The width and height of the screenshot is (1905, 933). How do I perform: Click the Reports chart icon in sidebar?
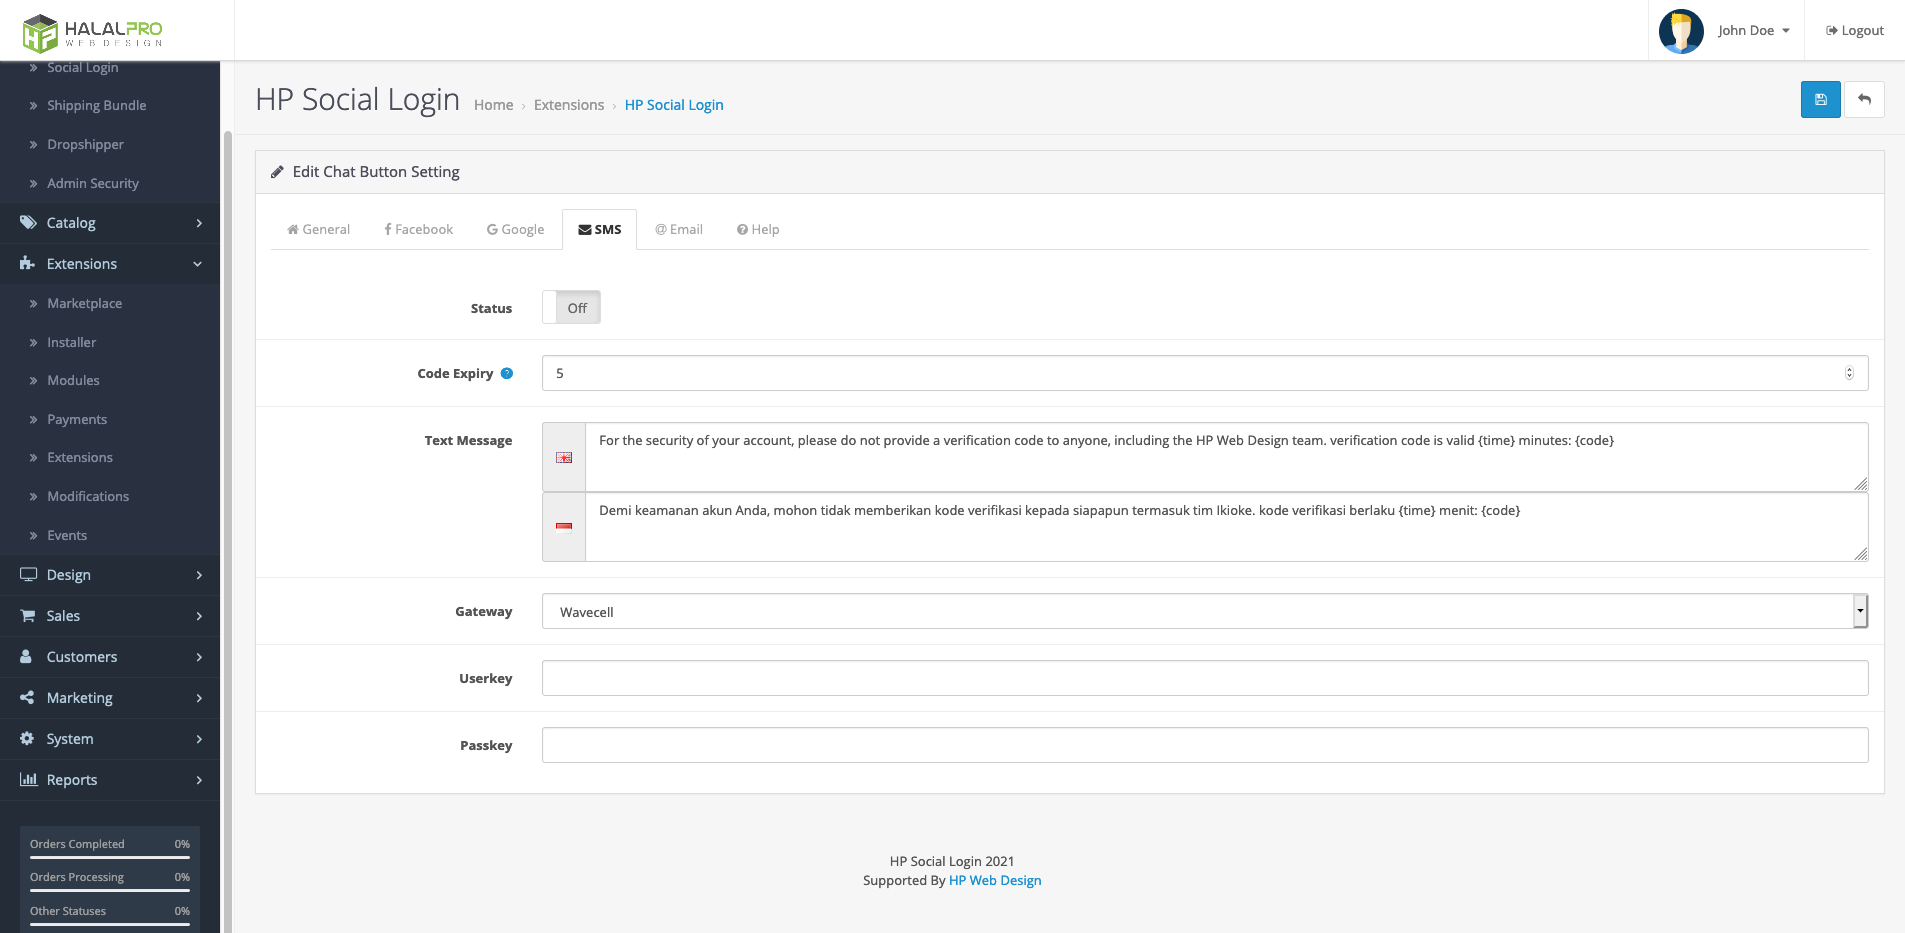[x=28, y=780]
